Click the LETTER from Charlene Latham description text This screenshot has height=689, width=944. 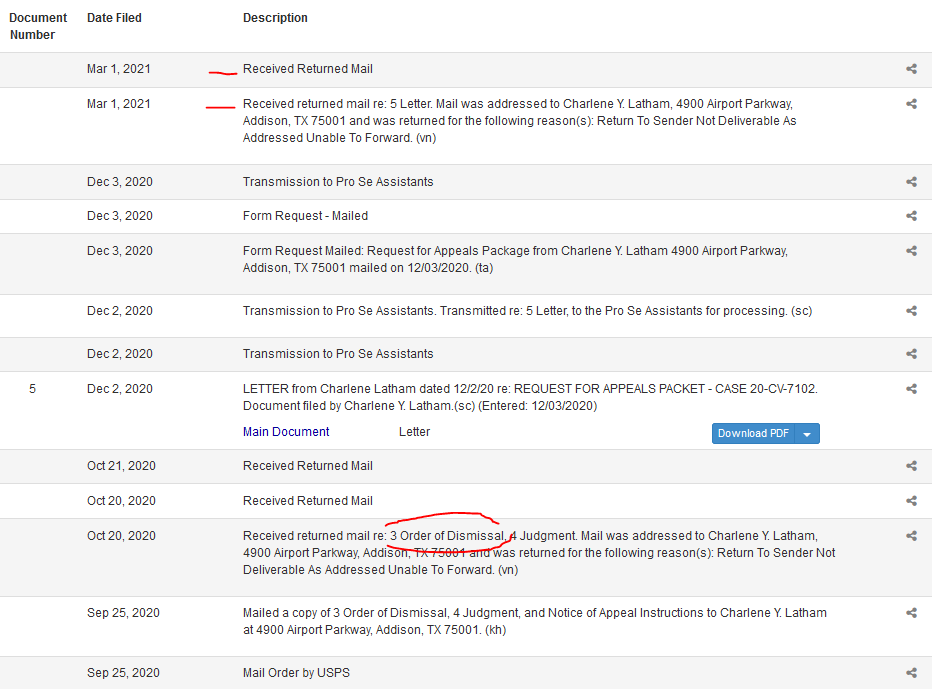tap(530, 398)
